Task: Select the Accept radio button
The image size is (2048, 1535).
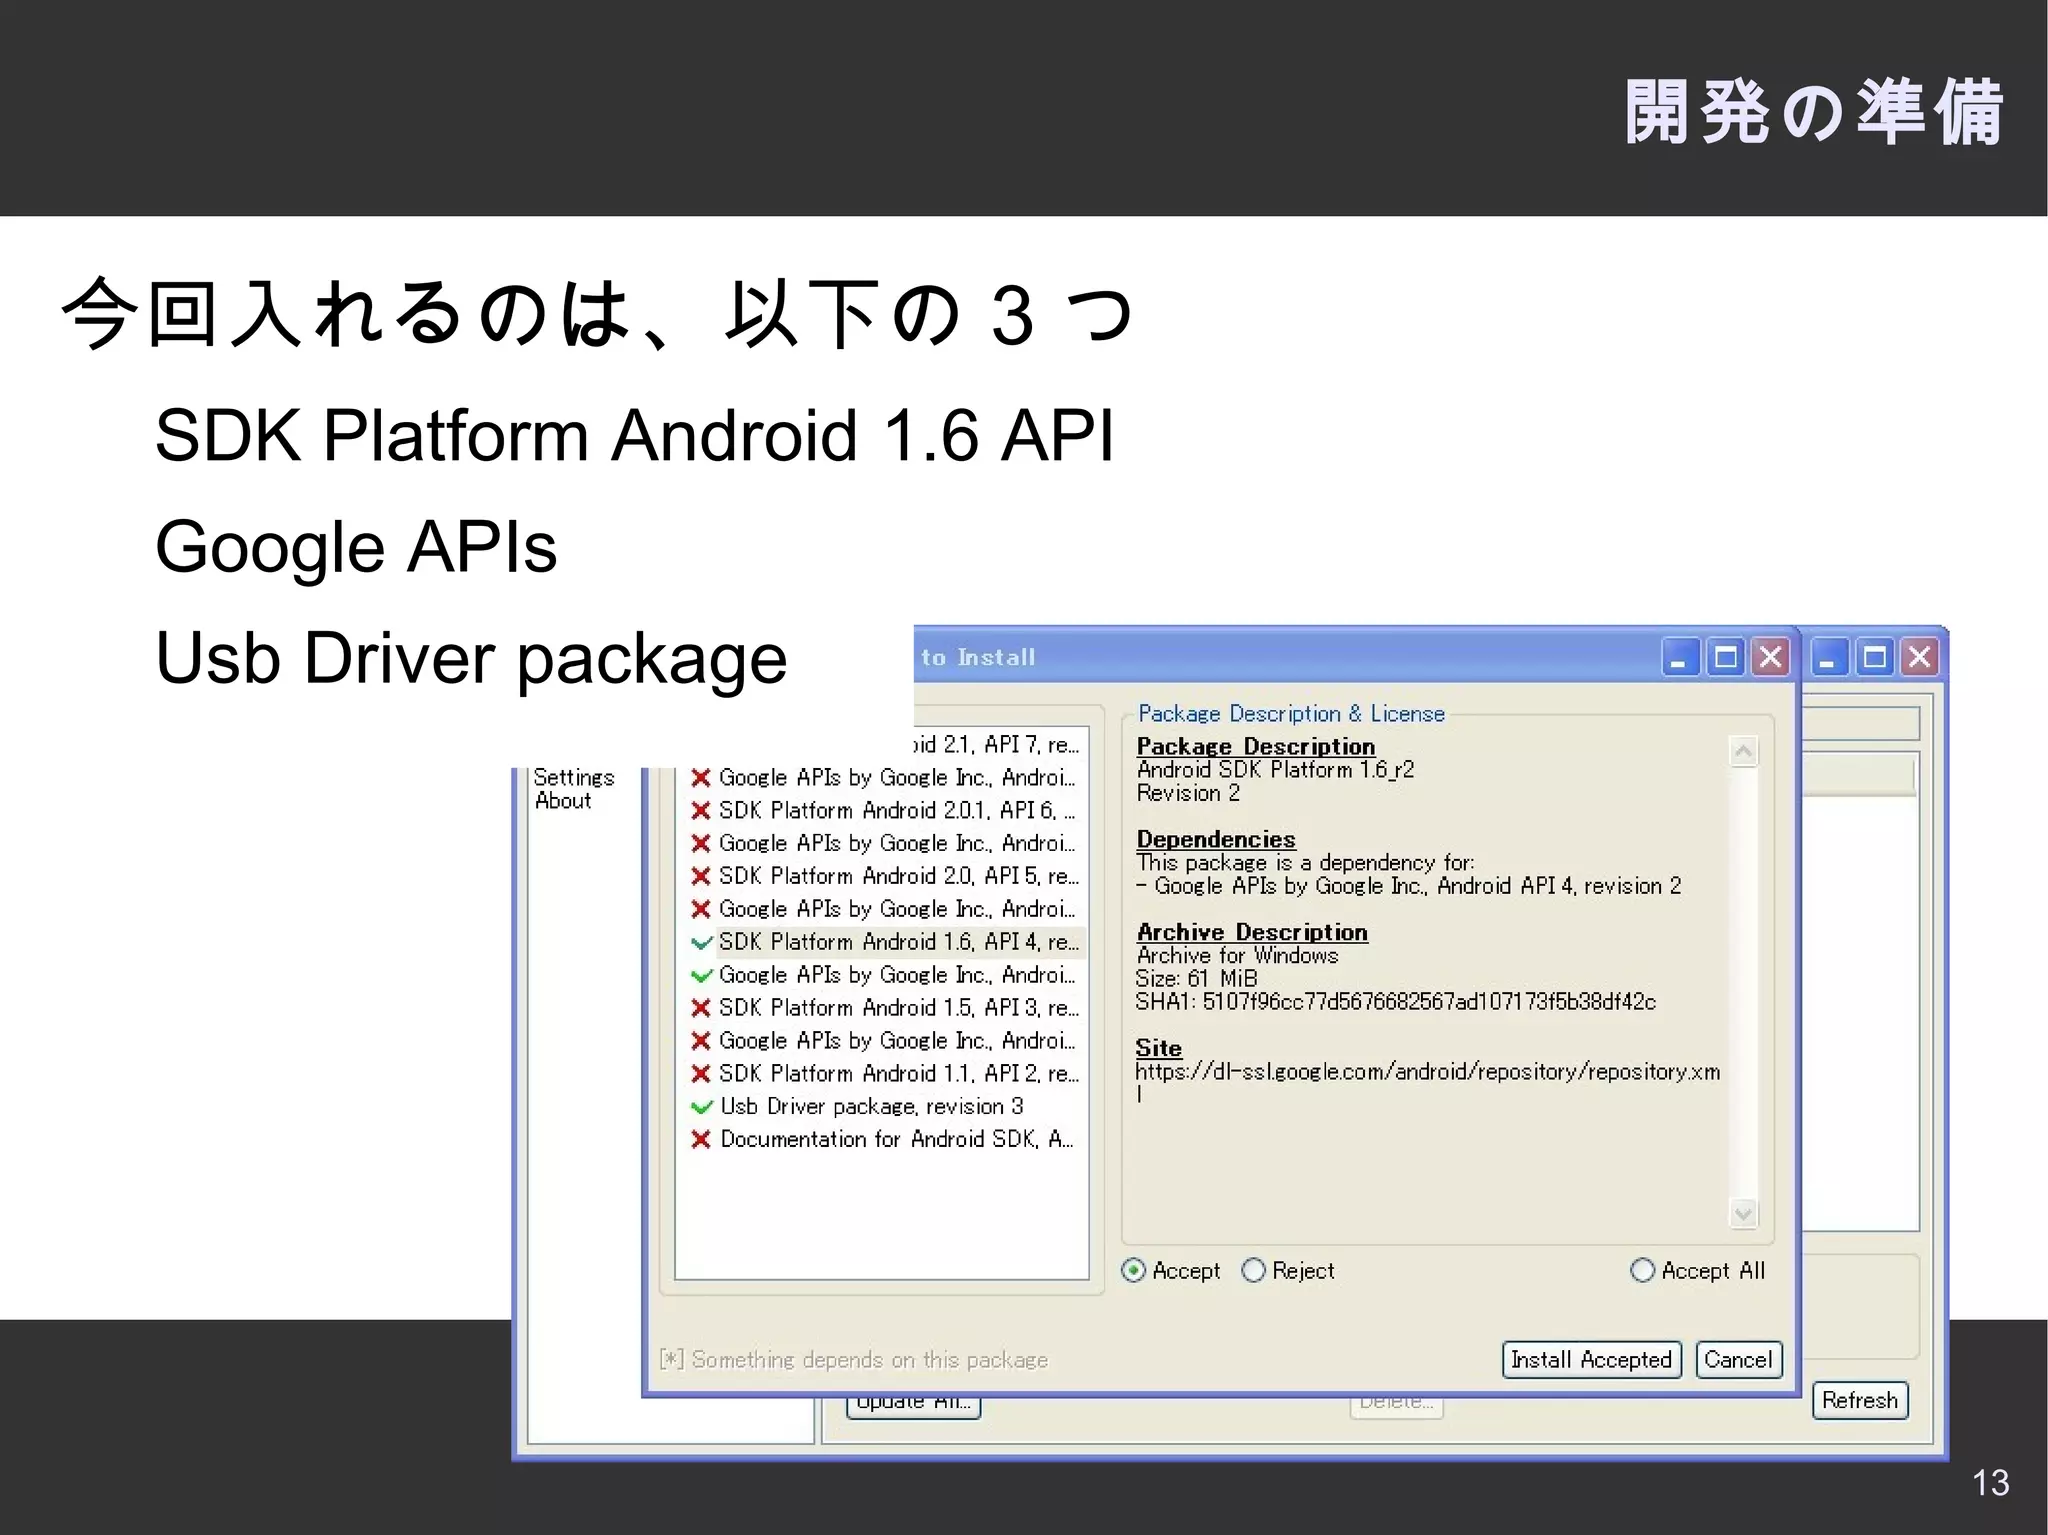Action: pyautogui.click(x=1133, y=1271)
